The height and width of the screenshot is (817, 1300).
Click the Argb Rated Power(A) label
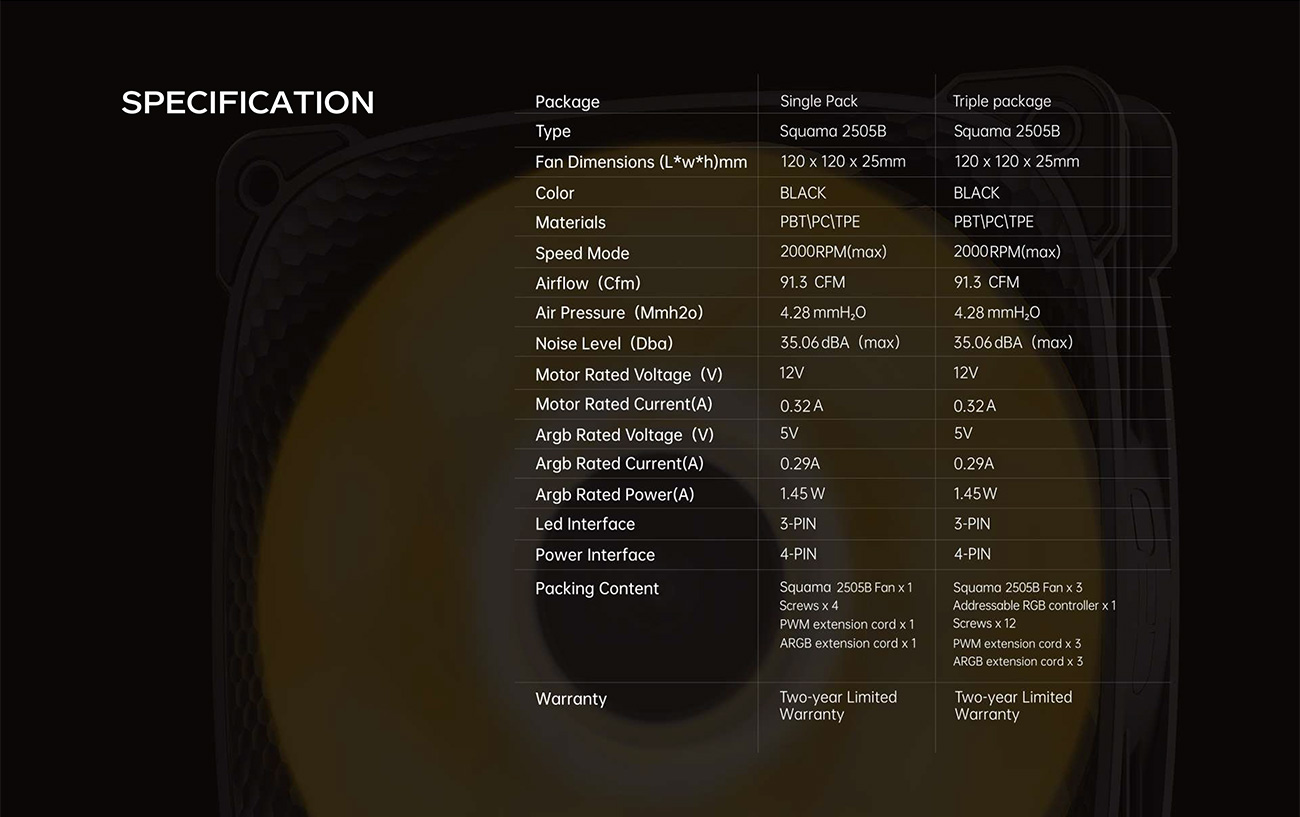pyautogui.click(x=614, y=495)
